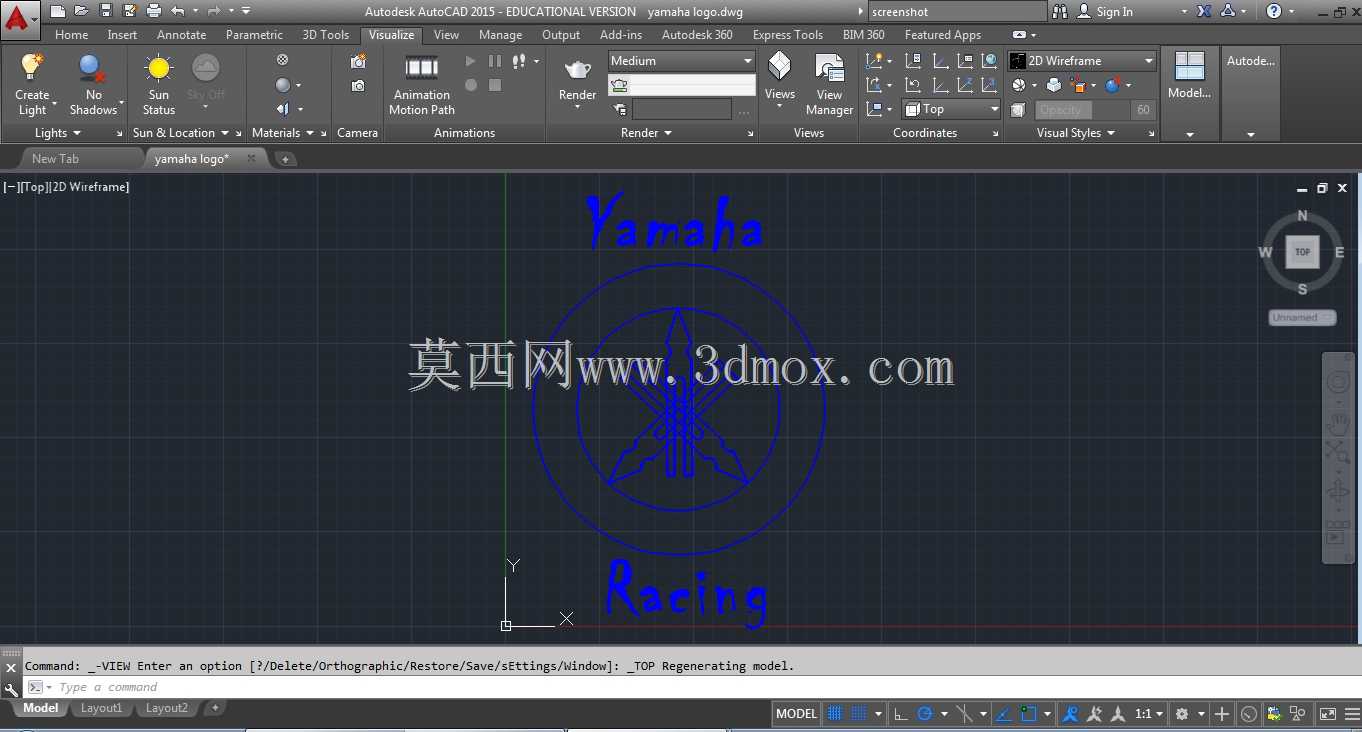
Task: Click the Sun Status button
Action: point(159,85)
